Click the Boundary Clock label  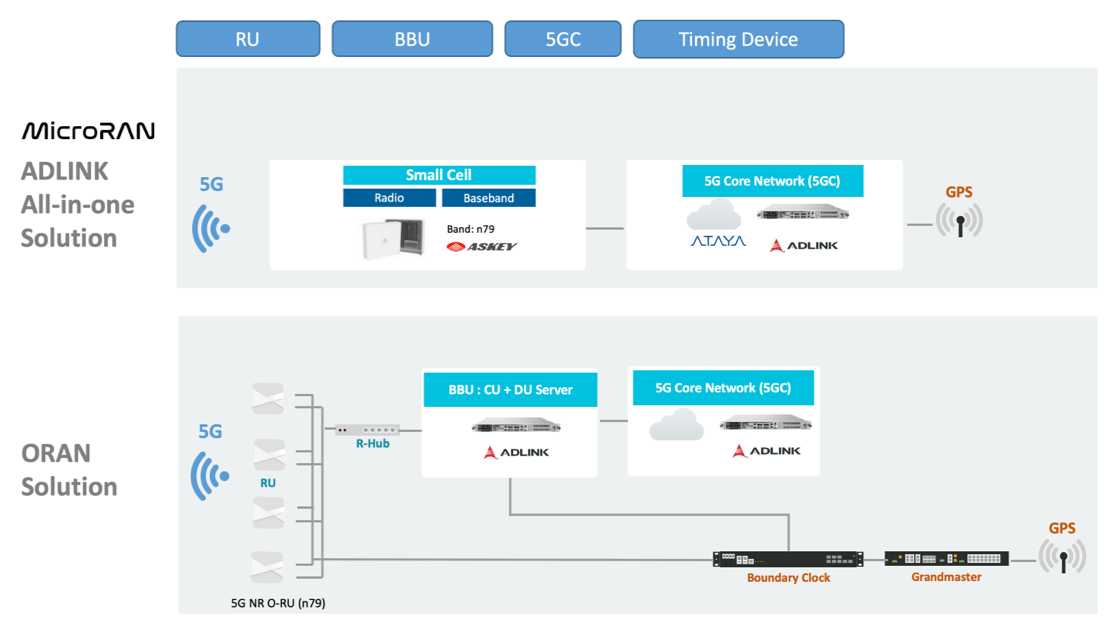789,578
